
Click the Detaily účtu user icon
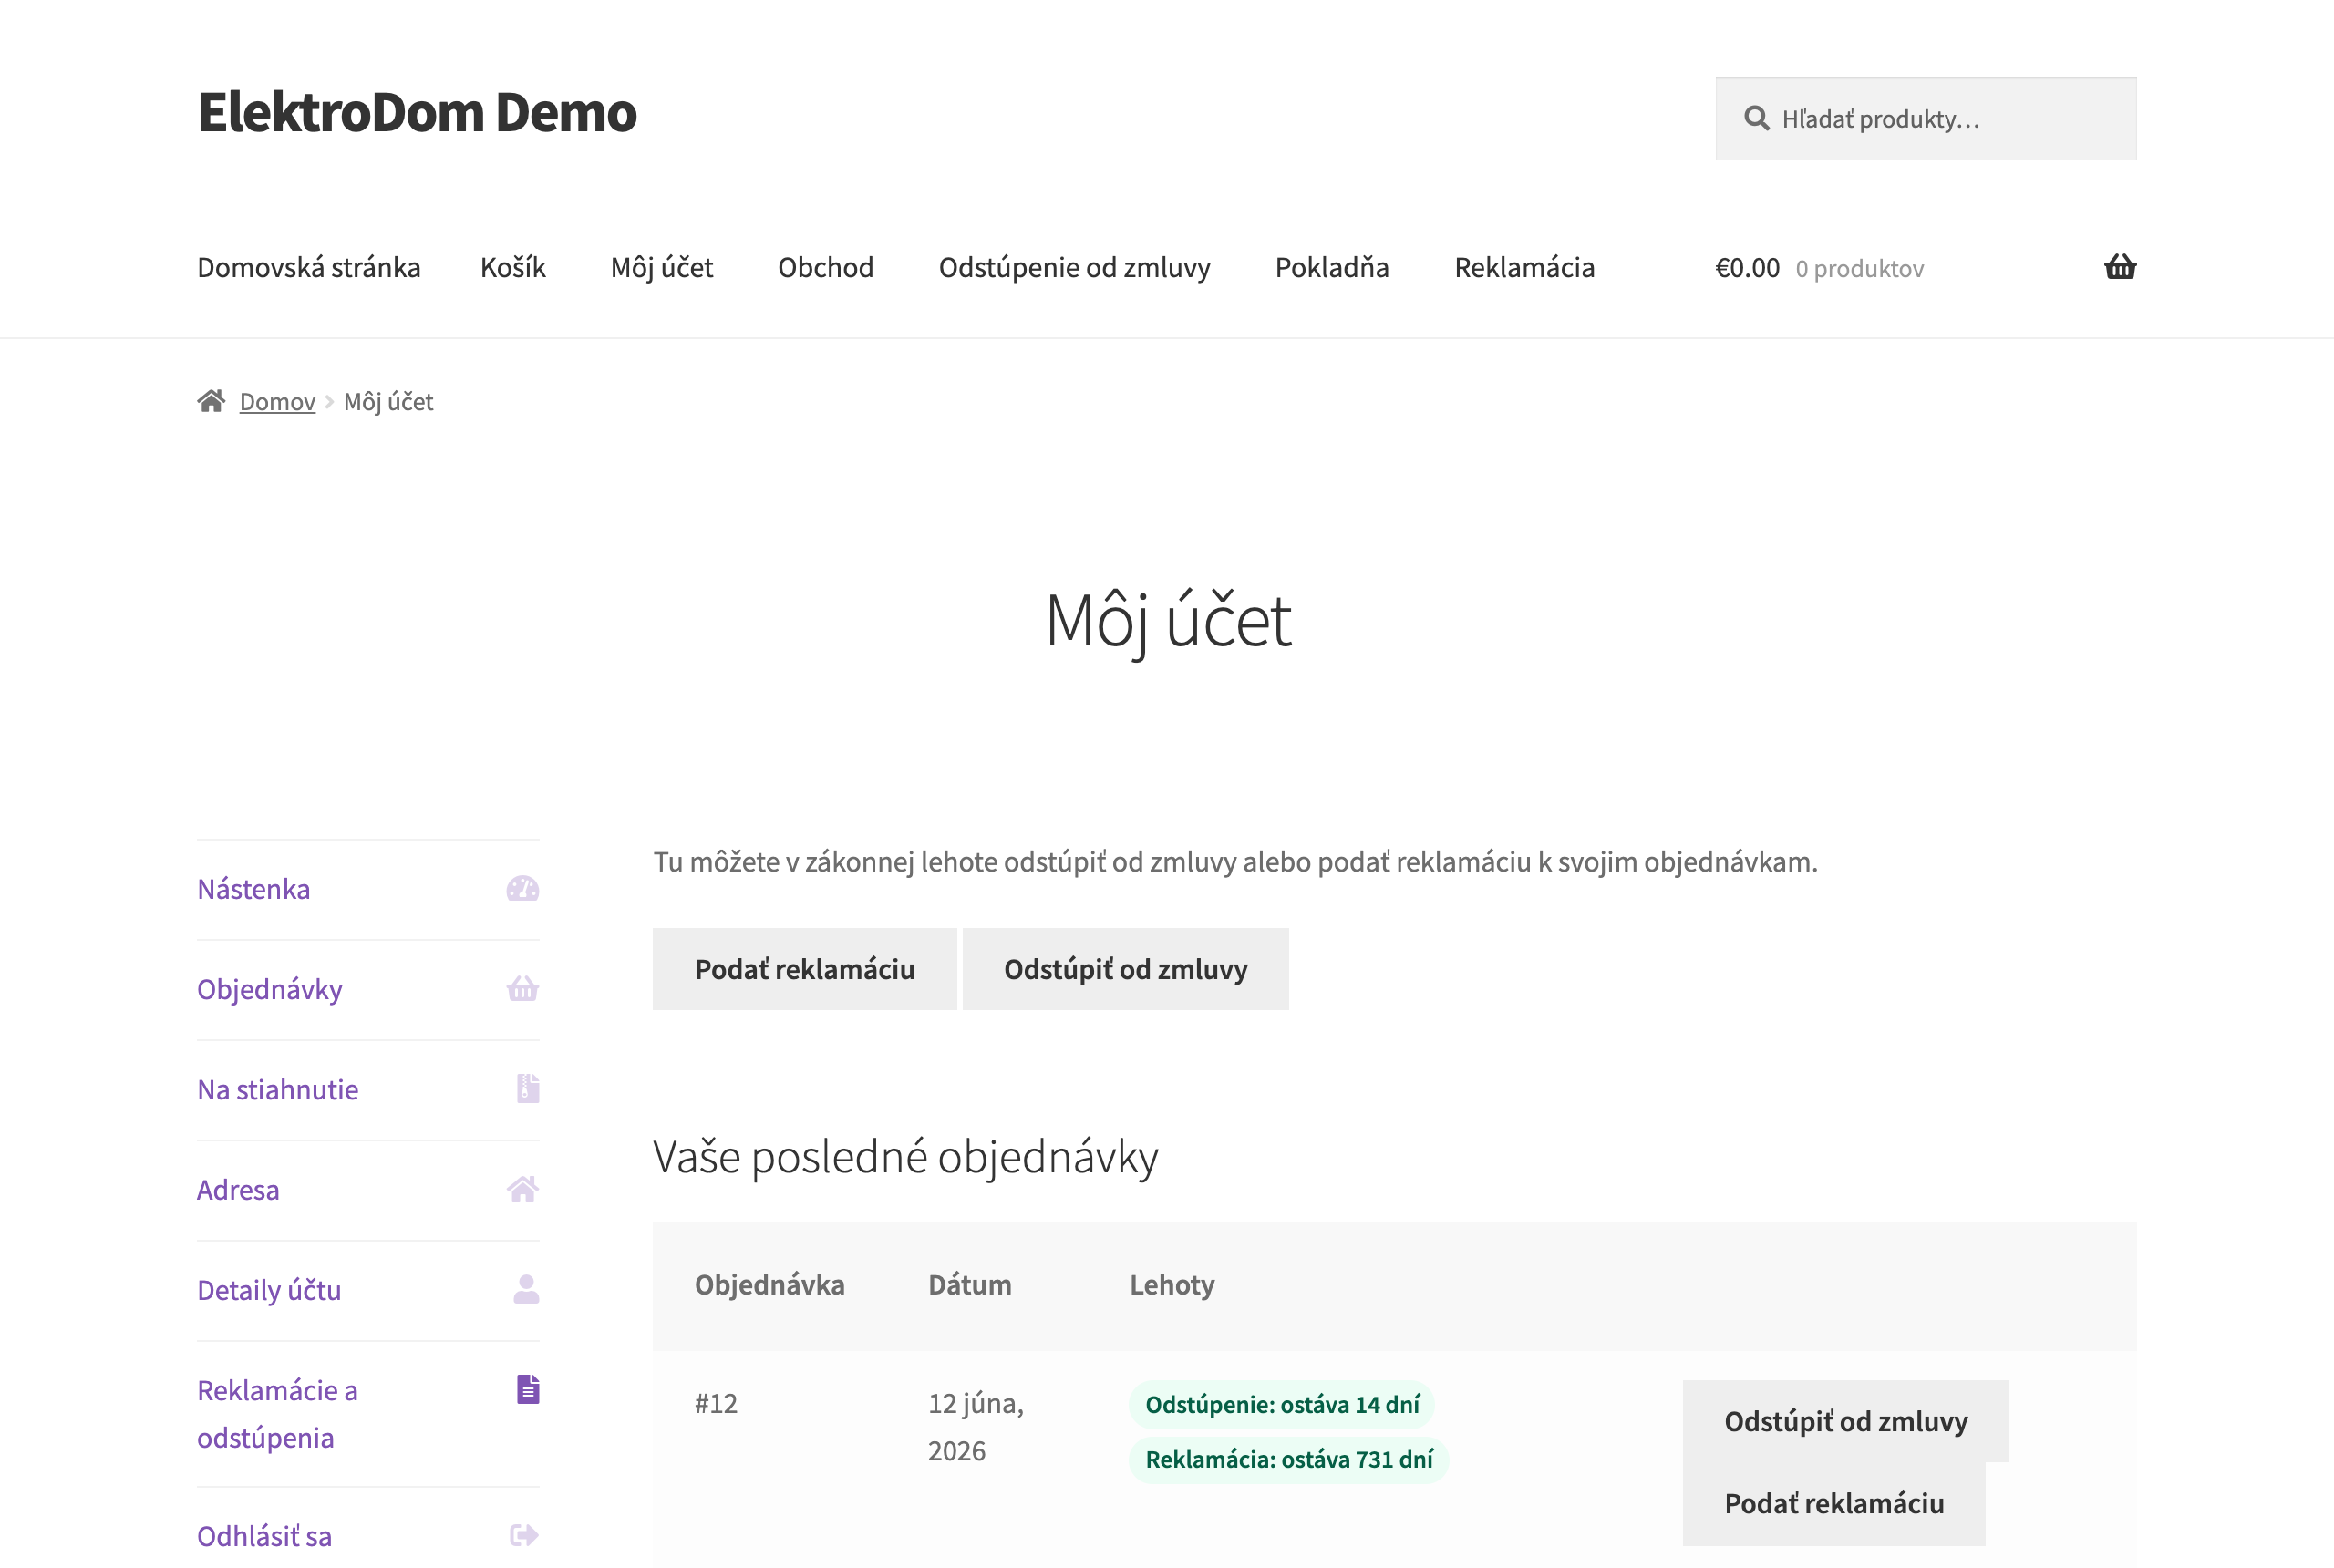point(526,1289)
